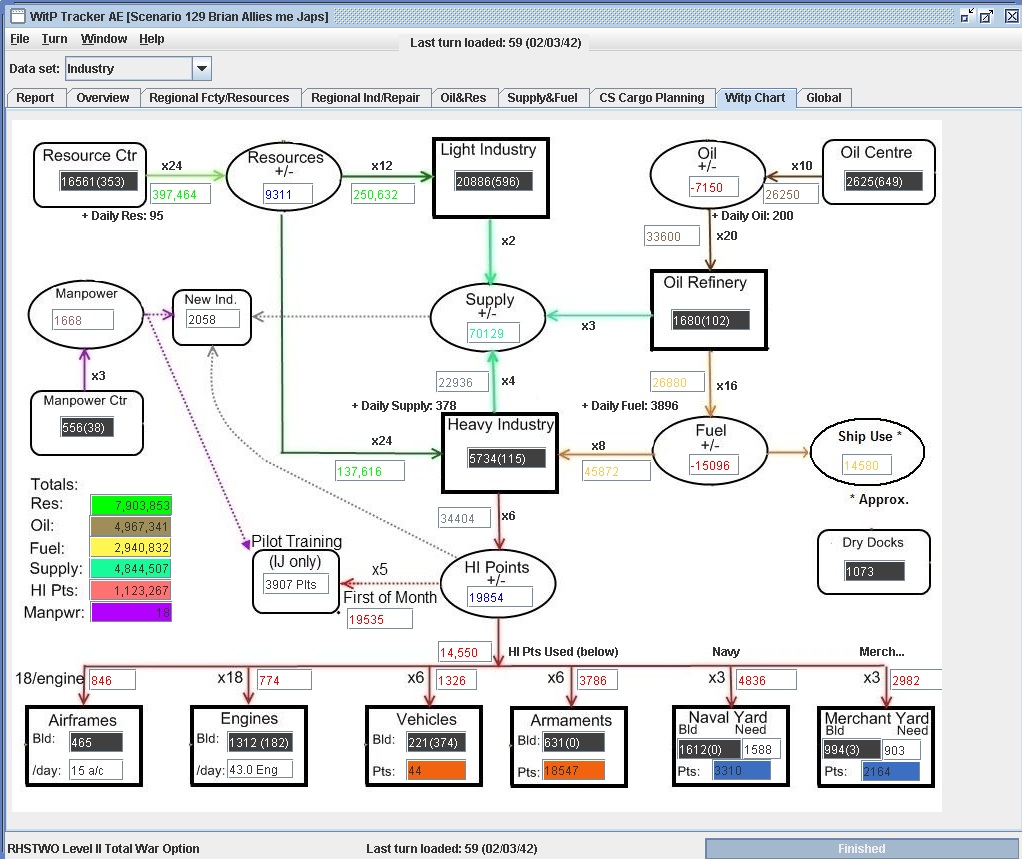Switch to the Report tab
The height and width of the screenshot is (859, 1022).
click(35, 98)
